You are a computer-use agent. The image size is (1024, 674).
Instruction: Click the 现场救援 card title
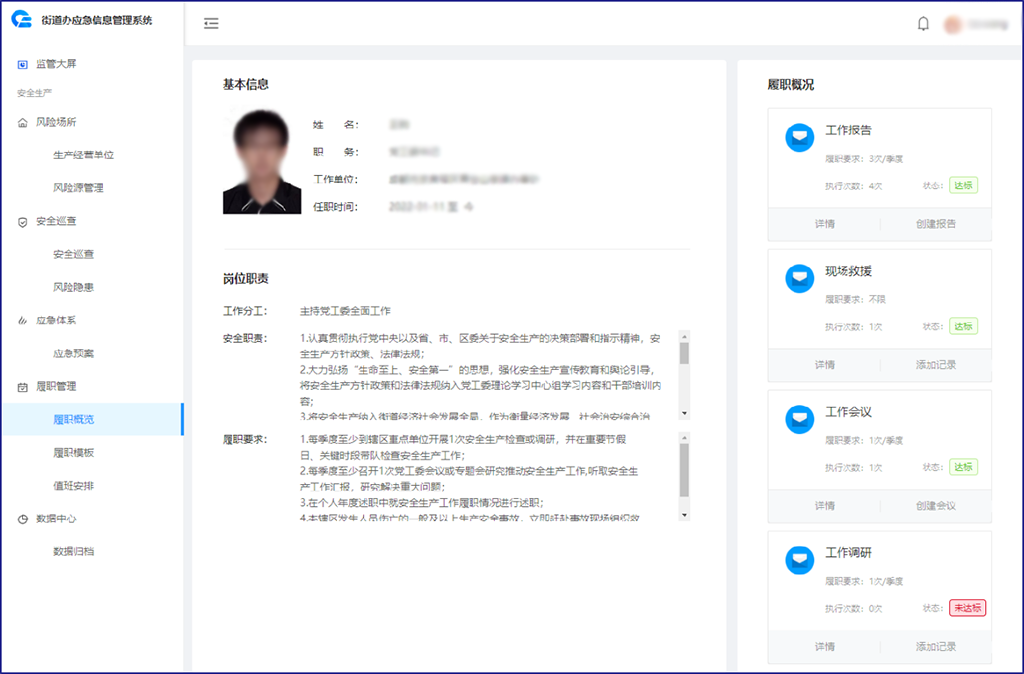tap(848, 272)
